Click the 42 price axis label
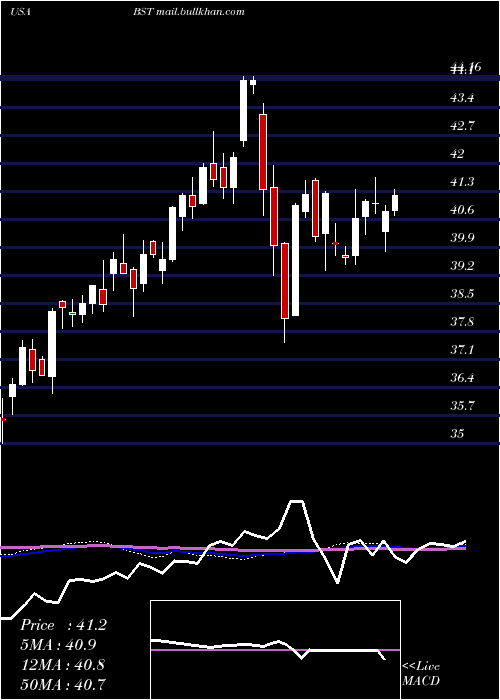Image resolution: width=500 pixels, height=700 pixels. tap(458, 154)
